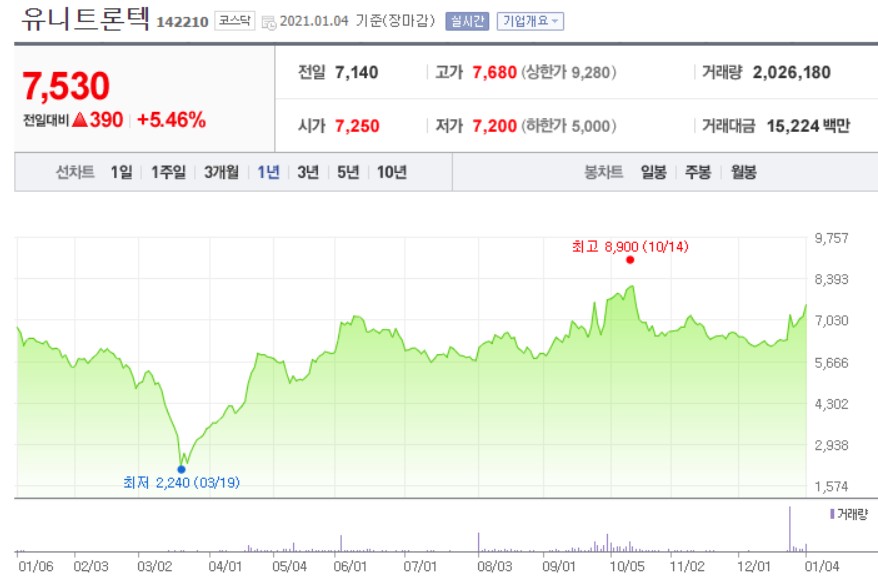Select the 1년 chart range
Viewport: 878px width, 587px height.
click(x=268, y=172)
